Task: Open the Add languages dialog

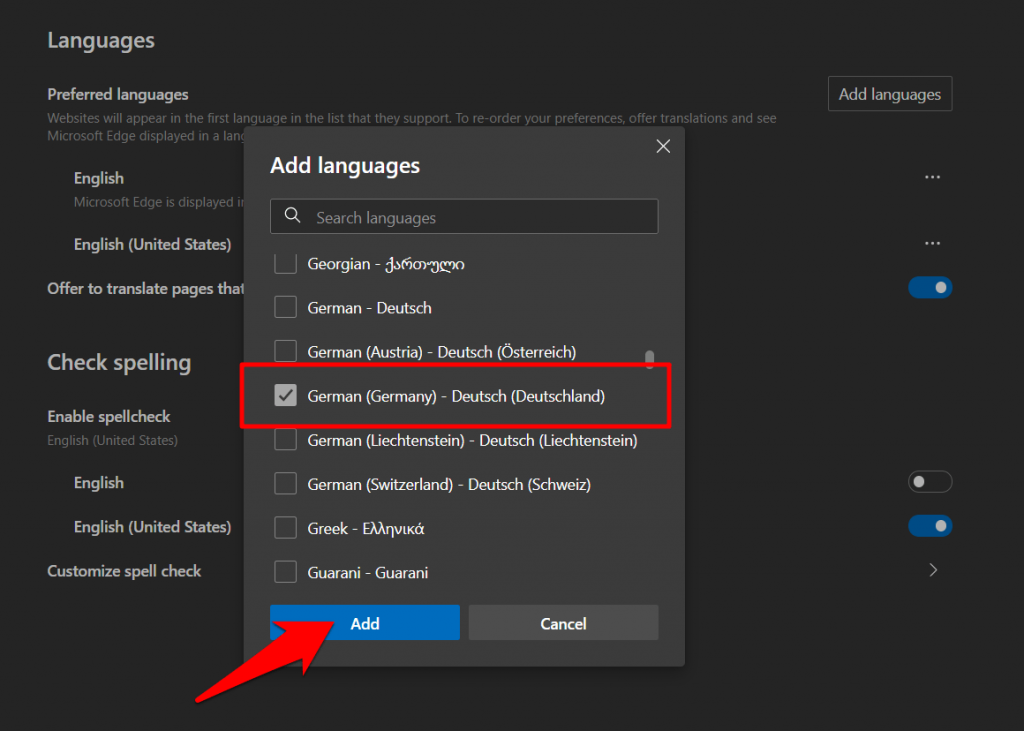Action: click(x=889, y=93)
